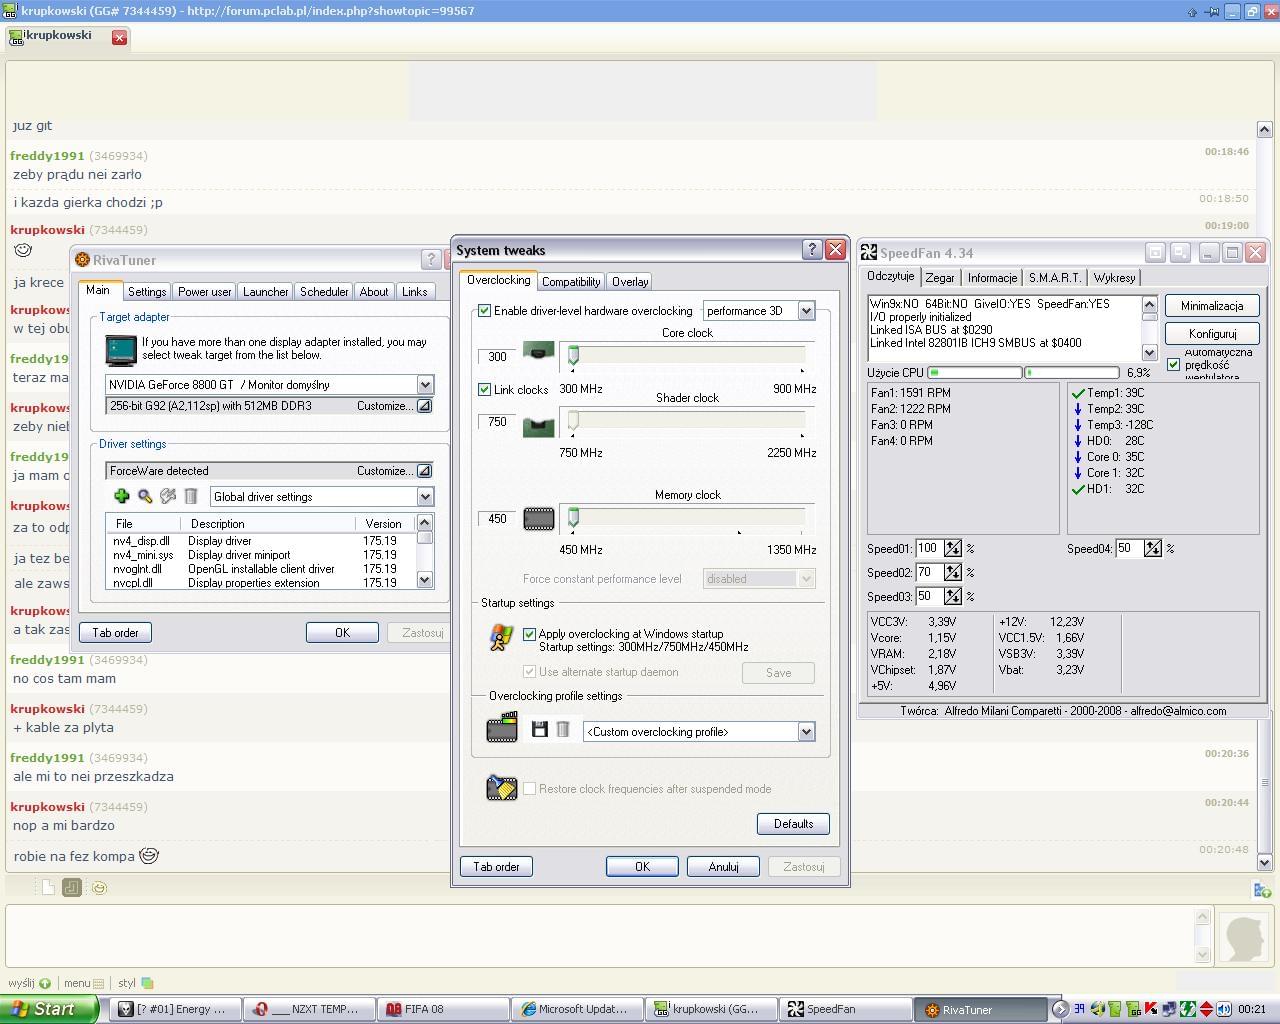Click the core clock chip icon
The height and width of the screenshot is (1024, 1280).
click(x=538, y=352)
